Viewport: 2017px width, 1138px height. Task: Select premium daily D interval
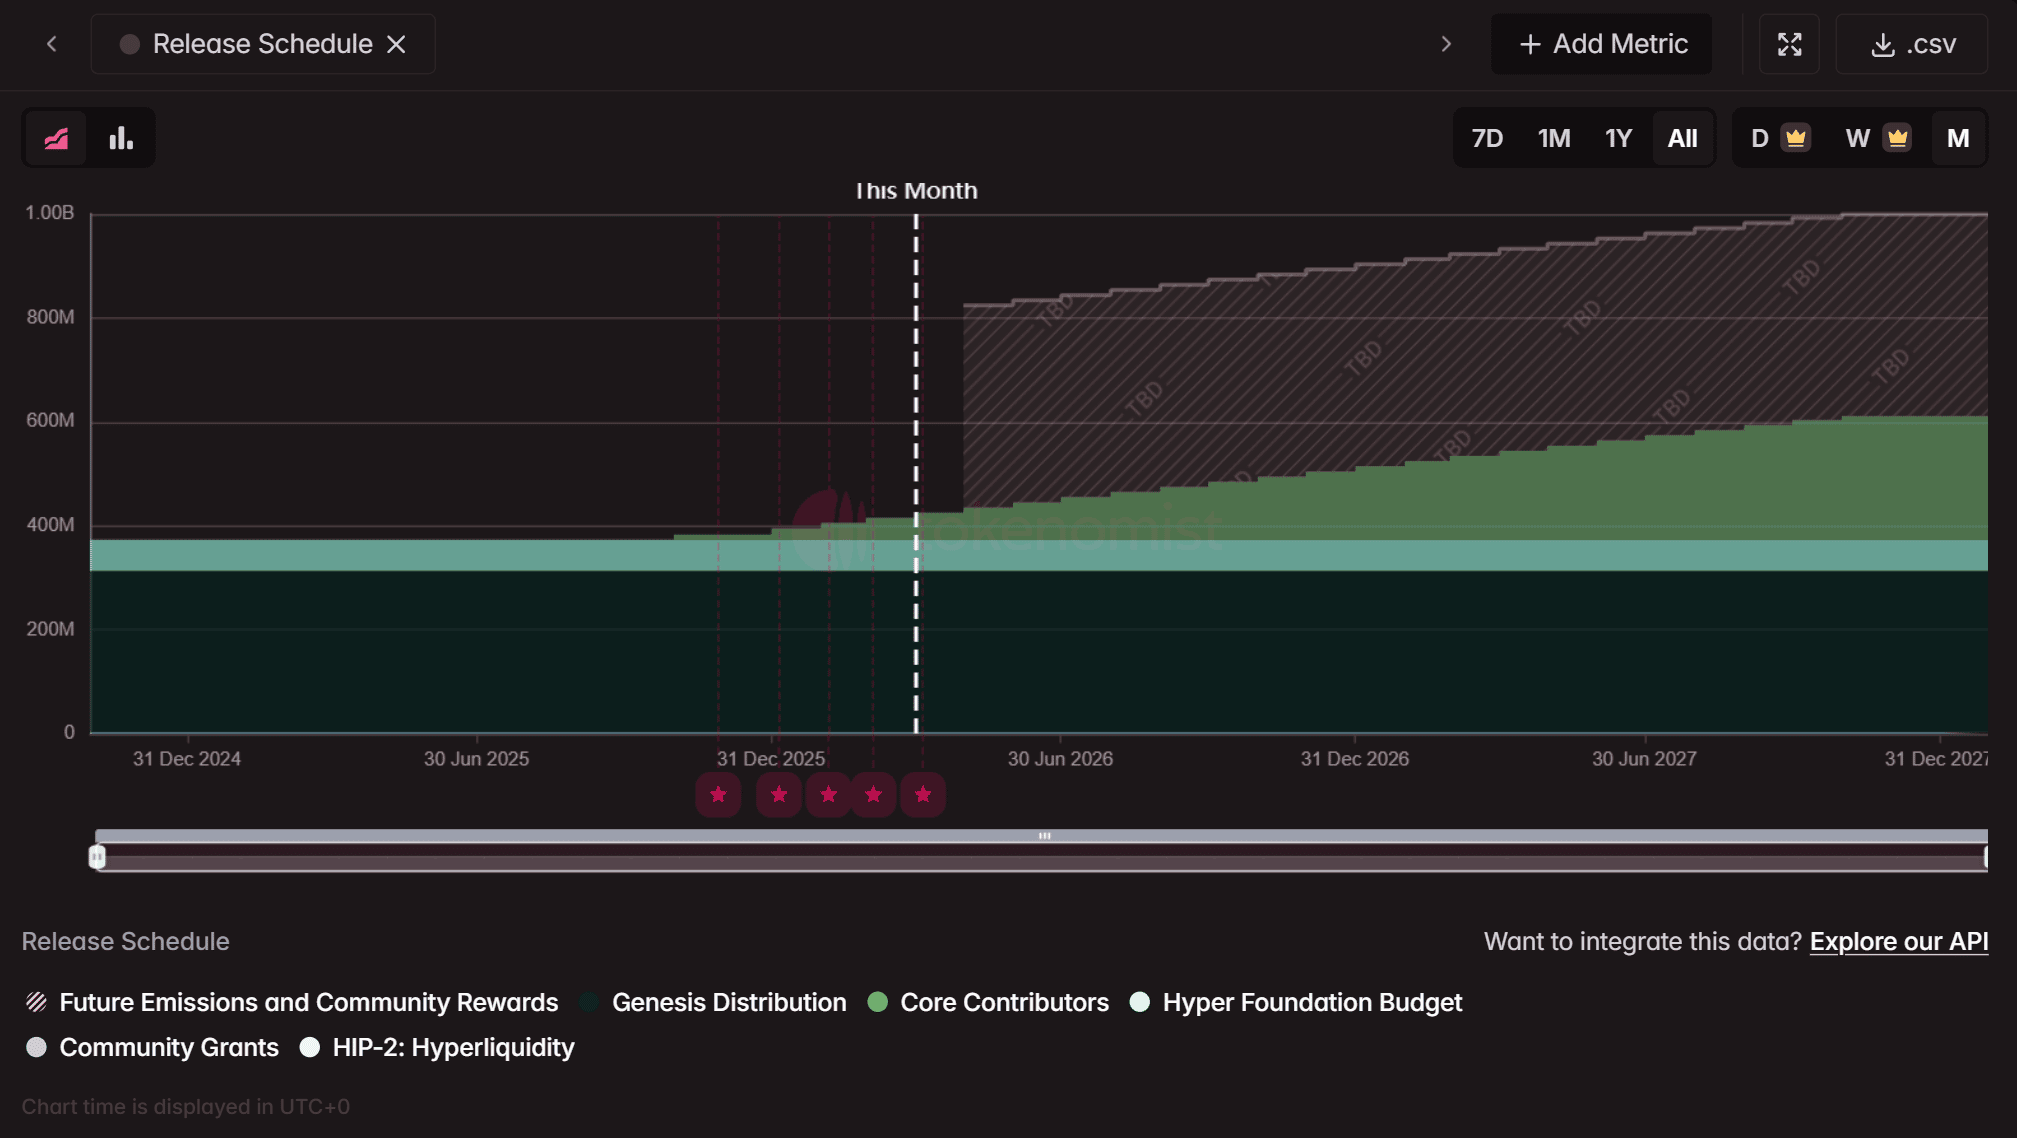[x=1777, y=138]
